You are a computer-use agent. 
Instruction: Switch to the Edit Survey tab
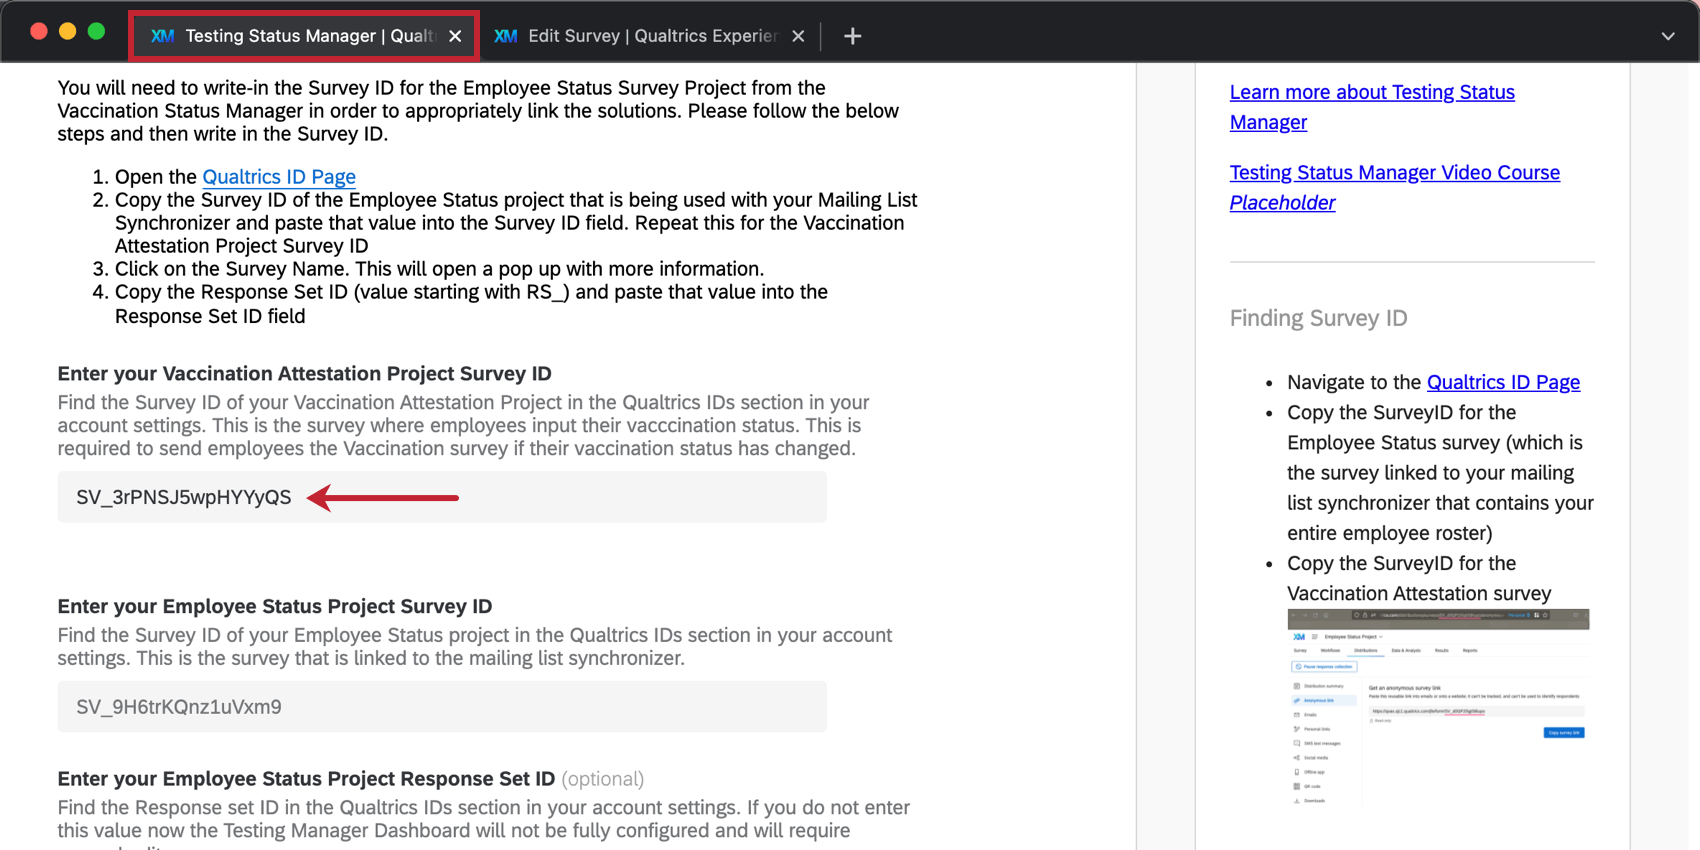(x=650, y=36)
